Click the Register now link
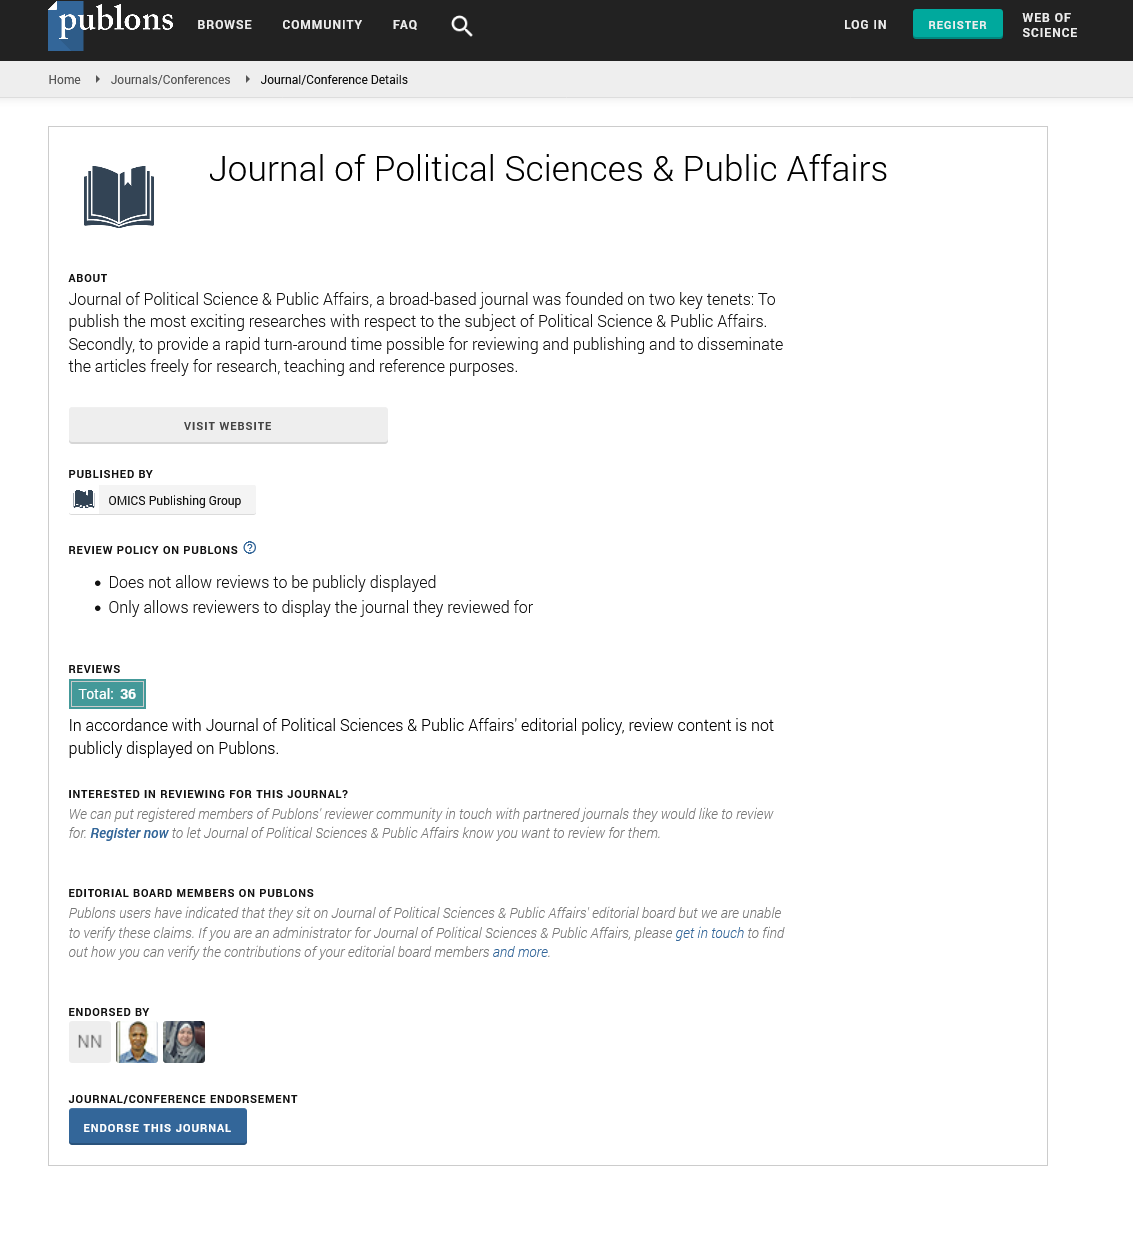Screen dimensions: 1133x1258 click(129, 834)
